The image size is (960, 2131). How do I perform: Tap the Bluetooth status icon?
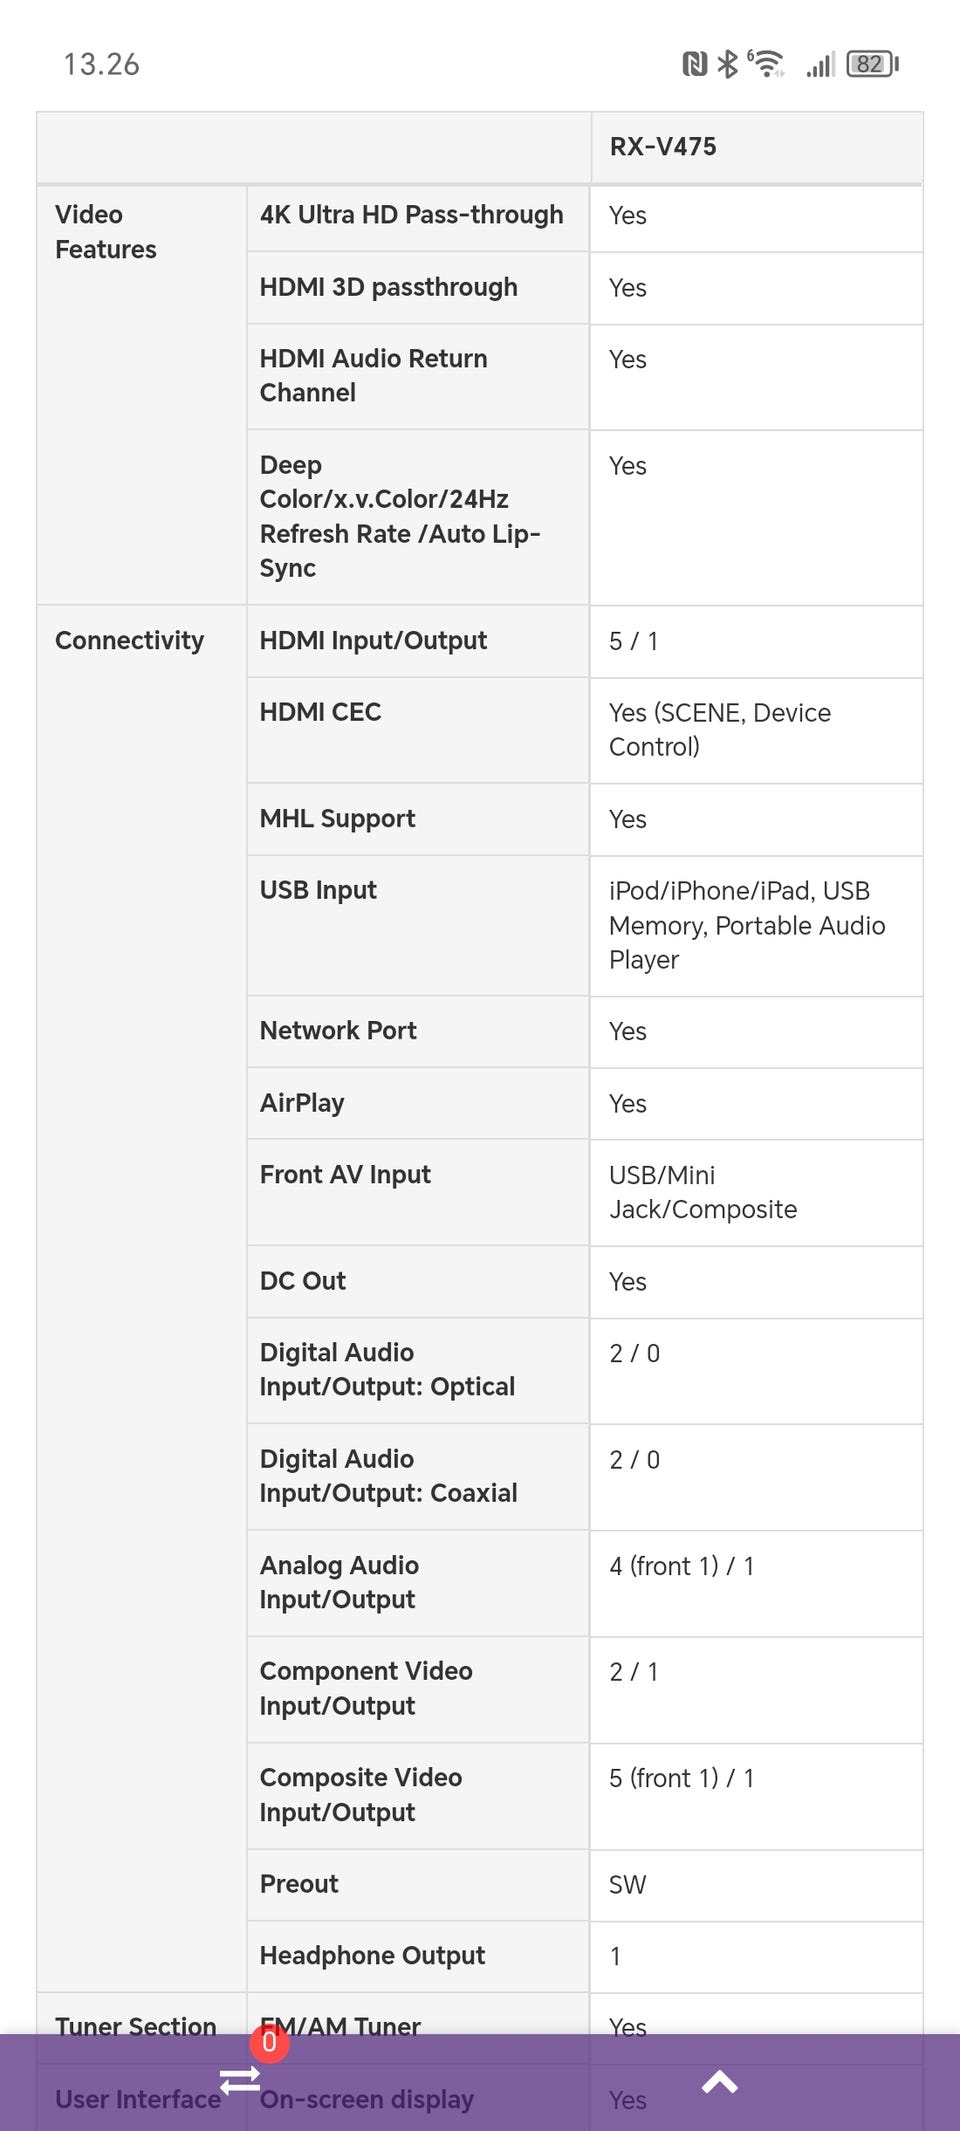(728, 65)
